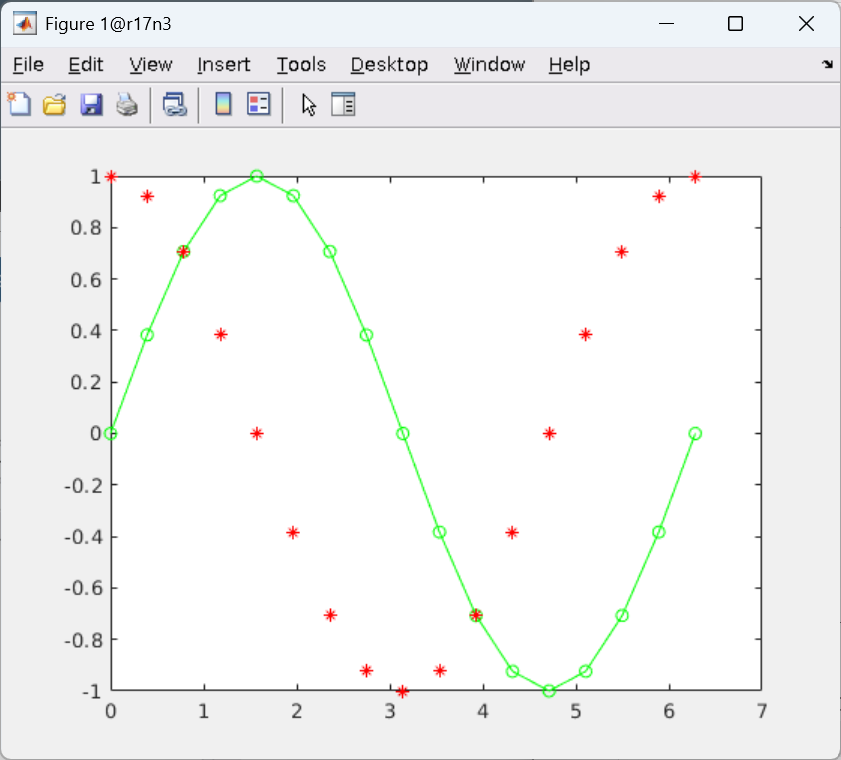Expand the Tools menu
This screenshot has width=841, height=760.
[x=301, y=65]
